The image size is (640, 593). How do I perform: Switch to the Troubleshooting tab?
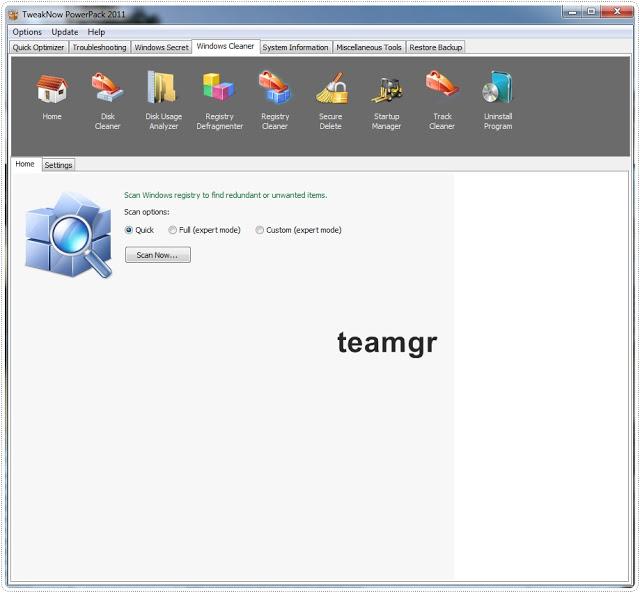coord(100,47)
